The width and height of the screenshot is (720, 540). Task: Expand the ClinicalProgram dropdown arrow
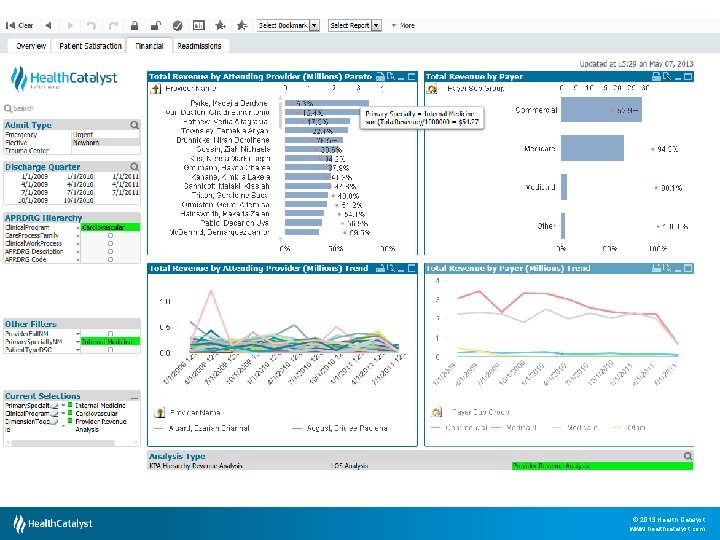78,228
